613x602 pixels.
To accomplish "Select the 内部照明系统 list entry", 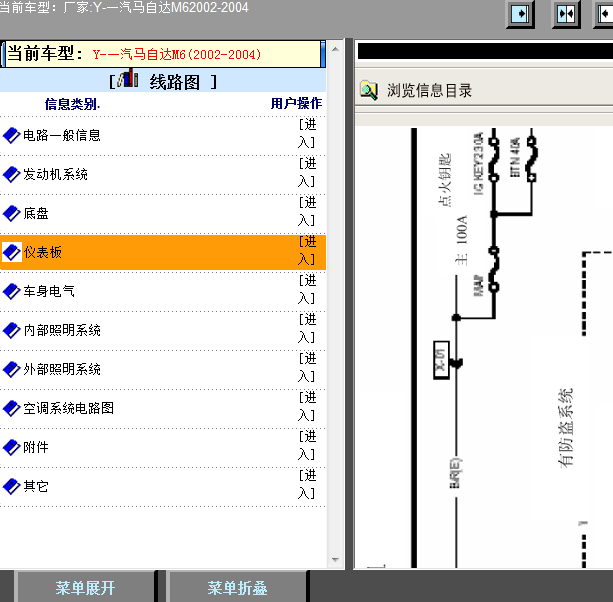I will (x=62, y=330).
